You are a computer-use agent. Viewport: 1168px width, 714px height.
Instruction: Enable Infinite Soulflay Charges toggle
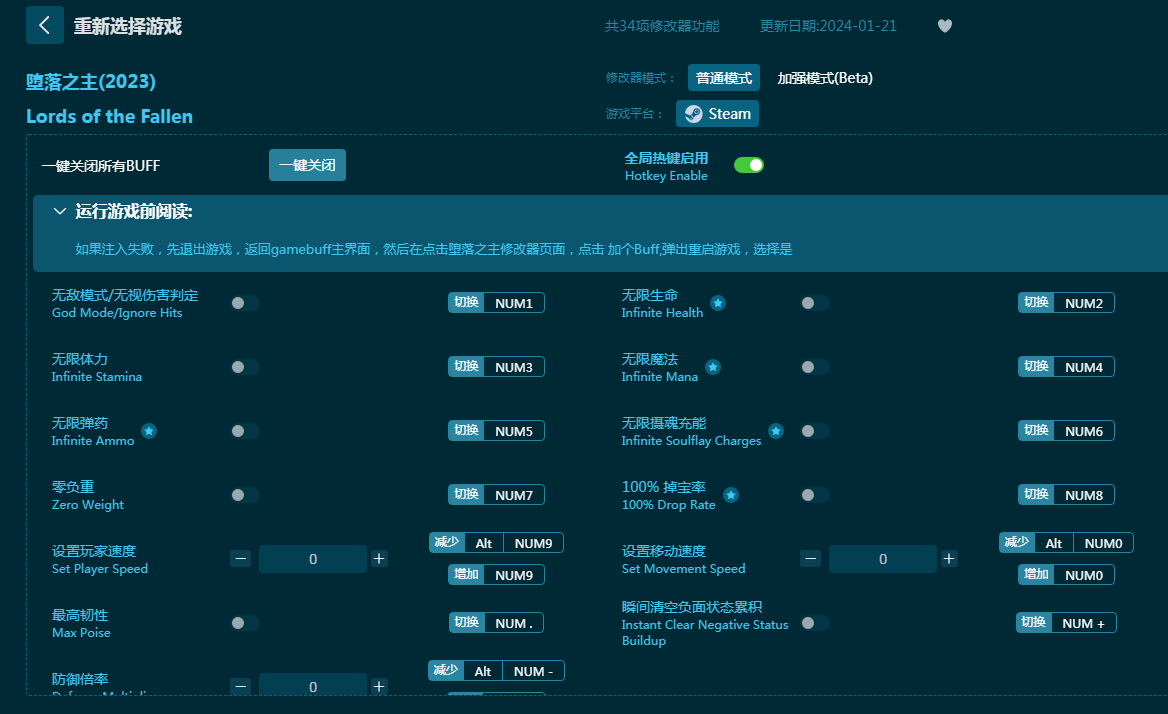pyautogui.click(x=815, y=431)
